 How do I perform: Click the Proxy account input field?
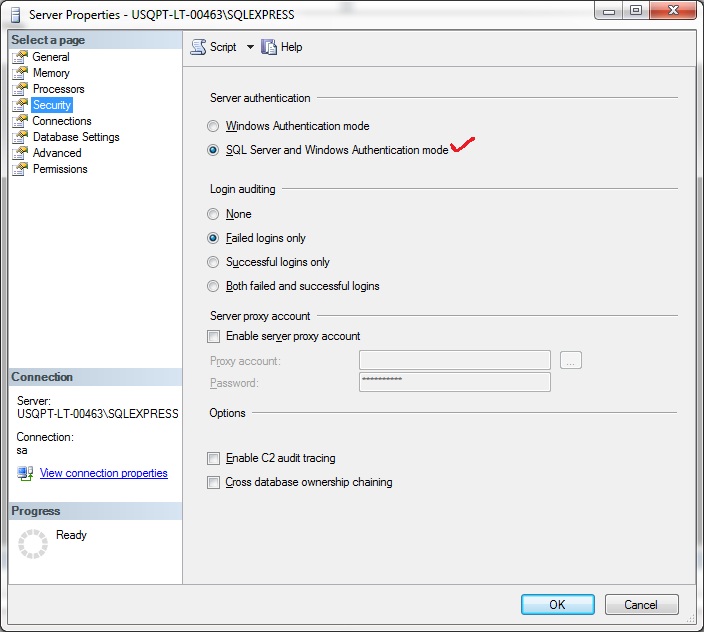[455, 360]
